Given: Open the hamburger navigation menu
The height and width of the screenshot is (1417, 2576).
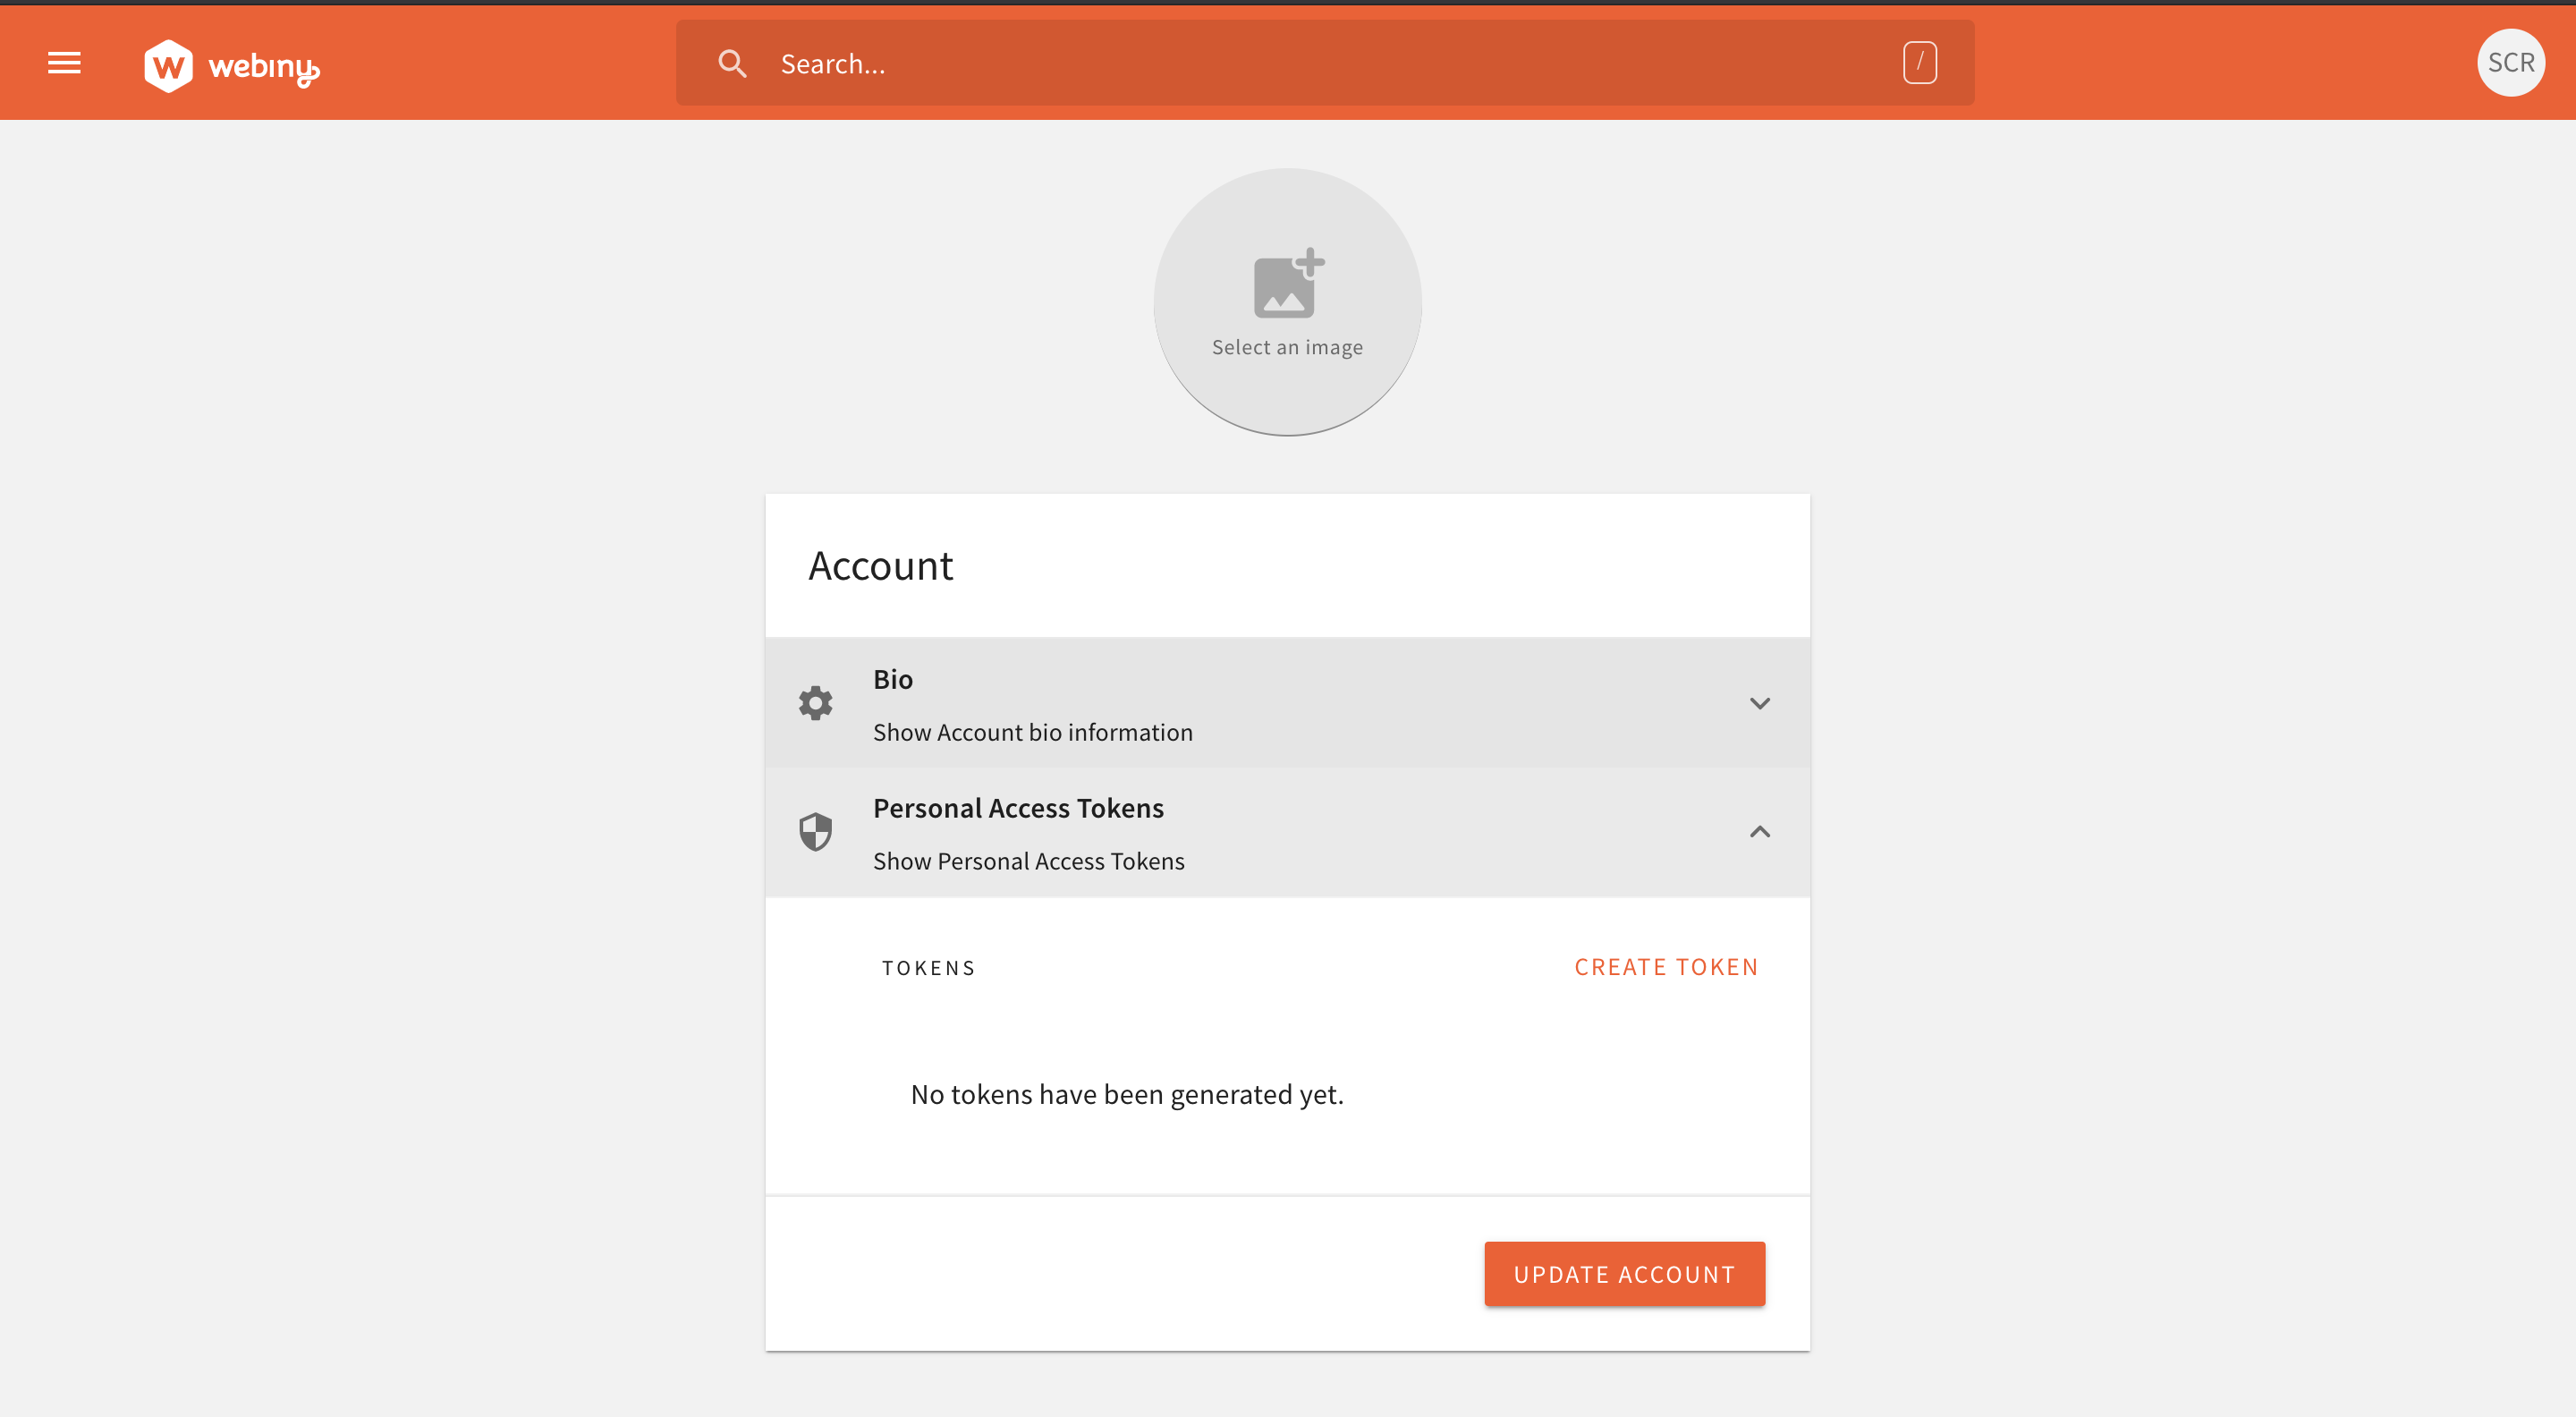Looking at the screenshot, I should coord(64,63).
